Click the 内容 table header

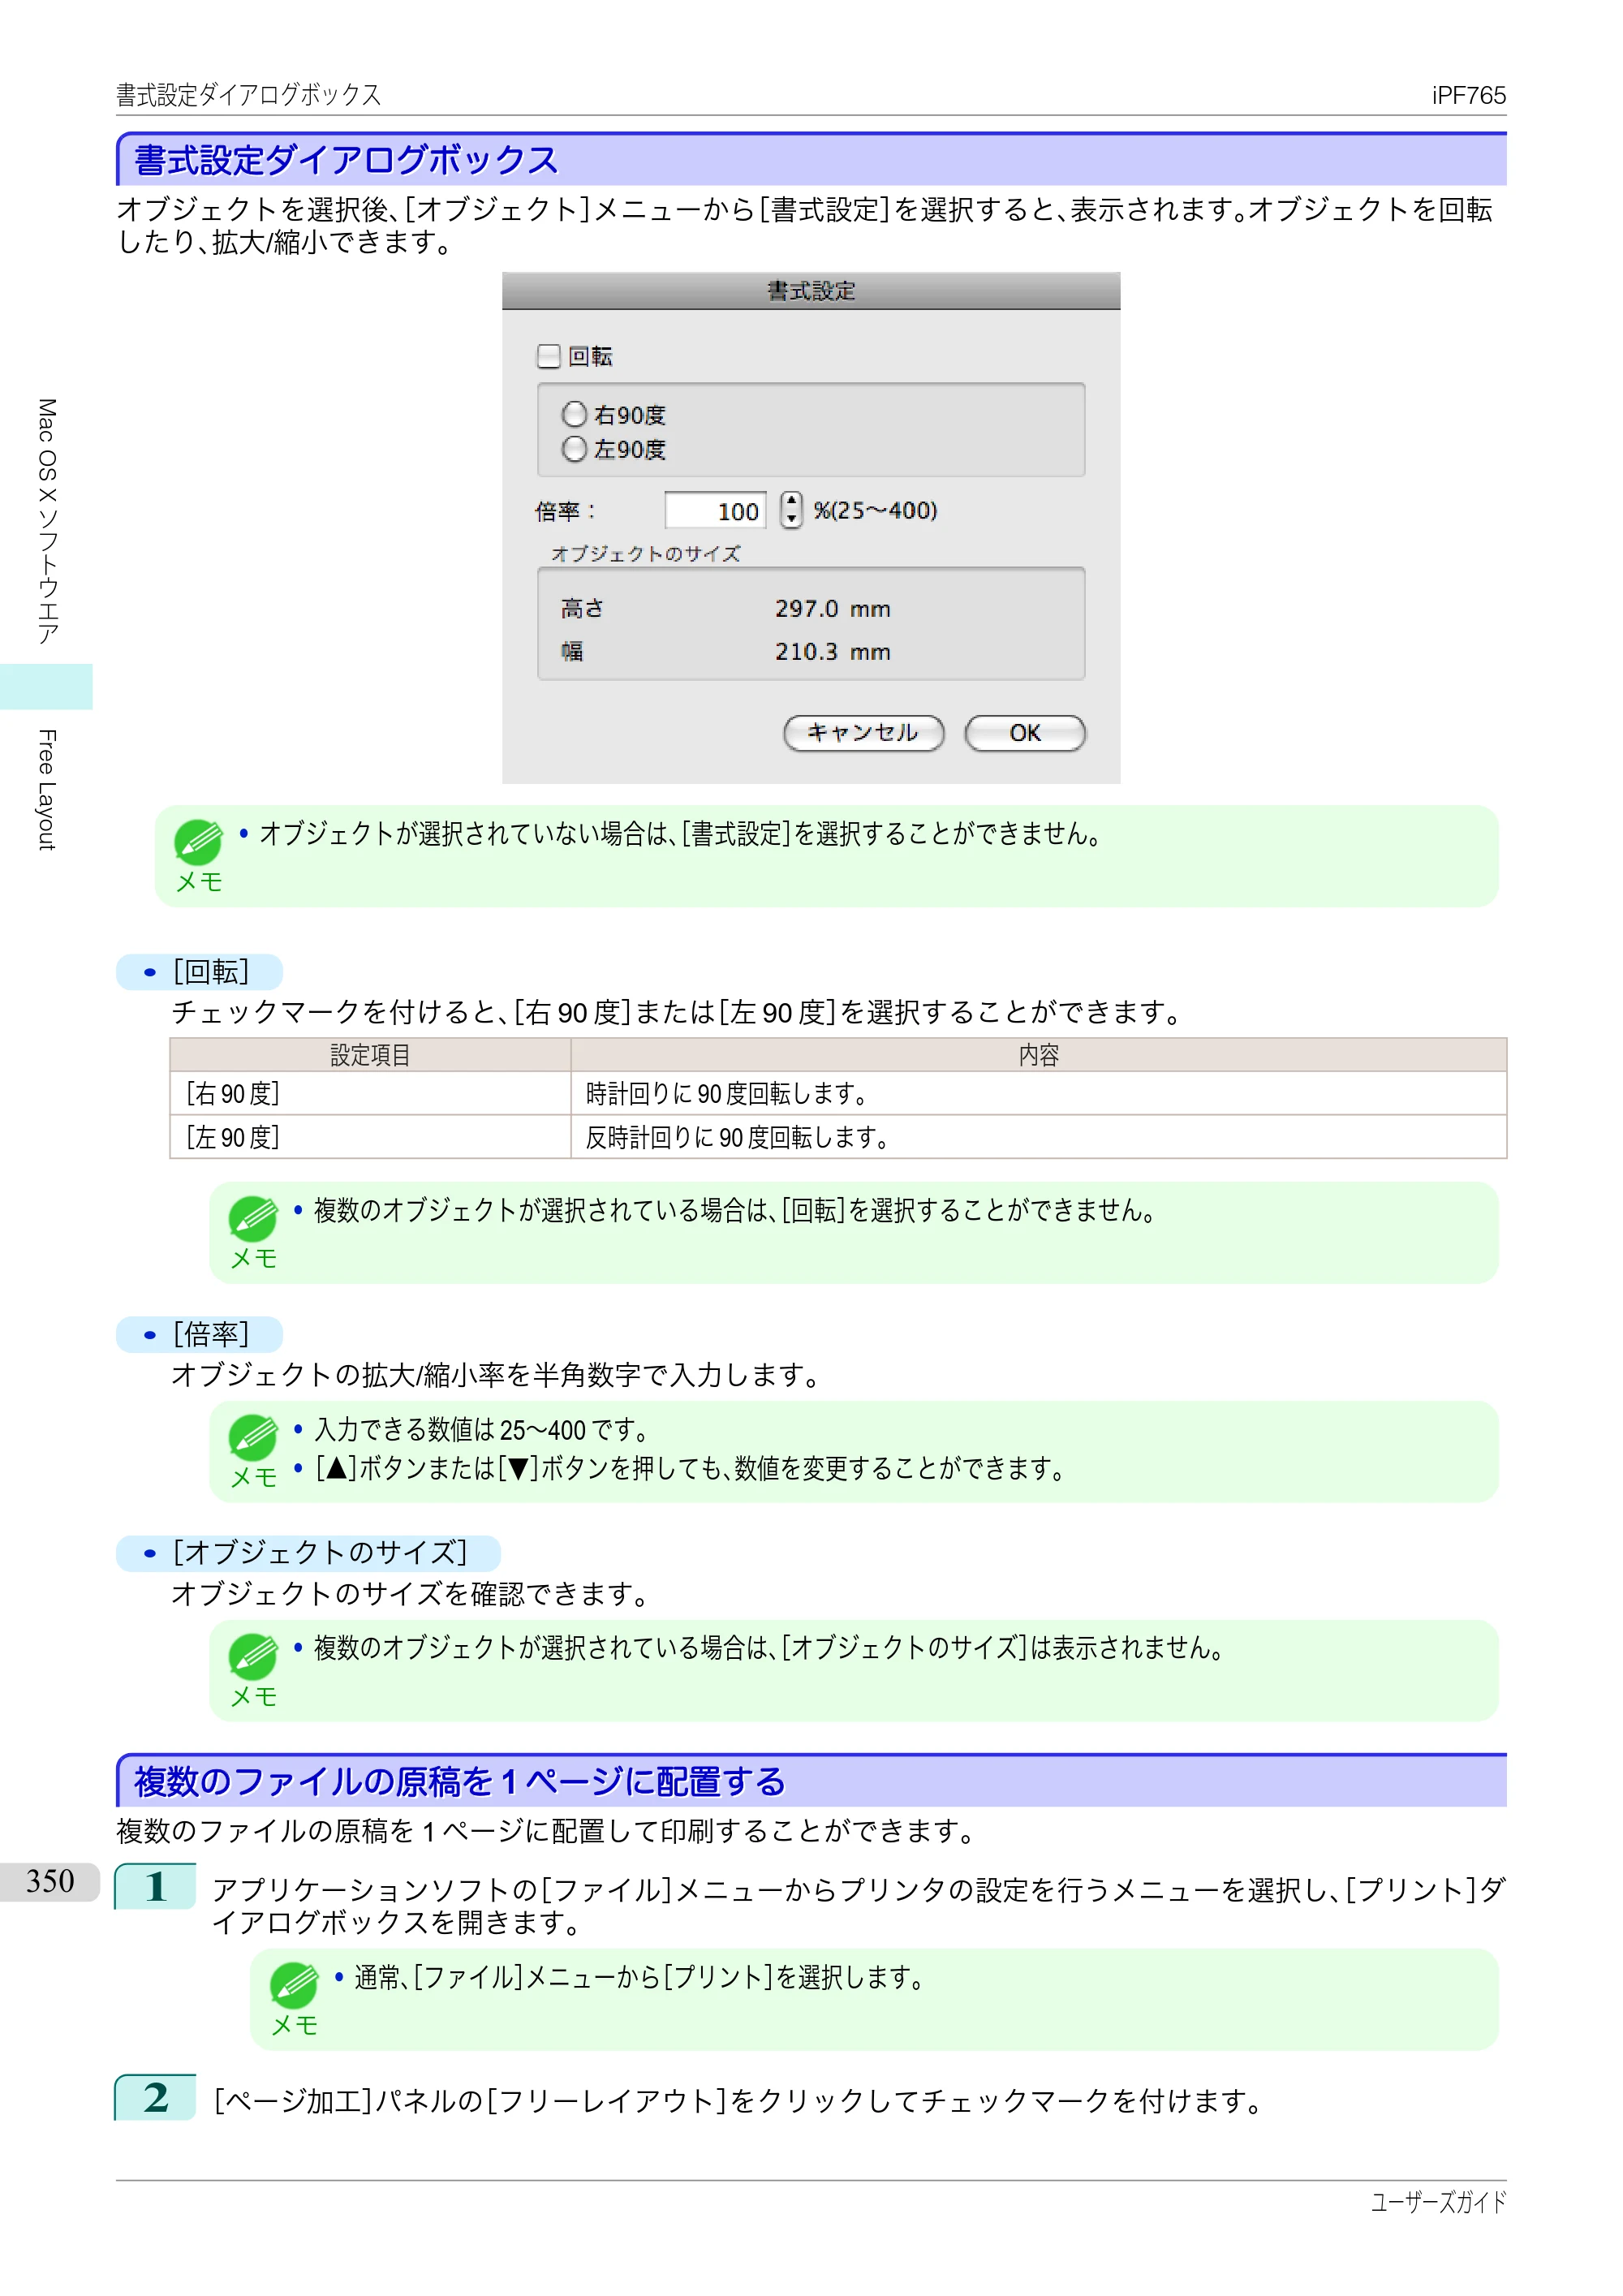(x=1039, y=1055)
